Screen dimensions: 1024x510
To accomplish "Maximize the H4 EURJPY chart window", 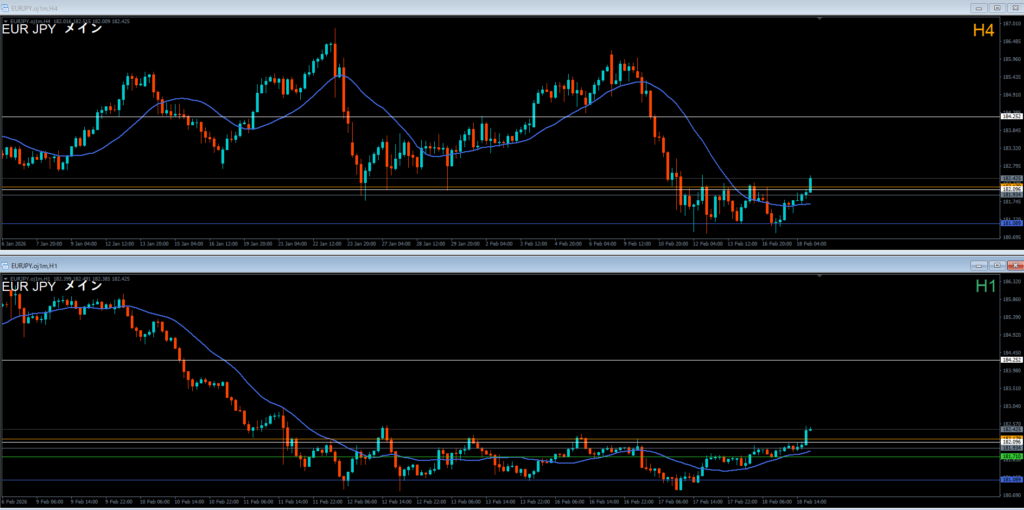I will click(x=996, y=7).
